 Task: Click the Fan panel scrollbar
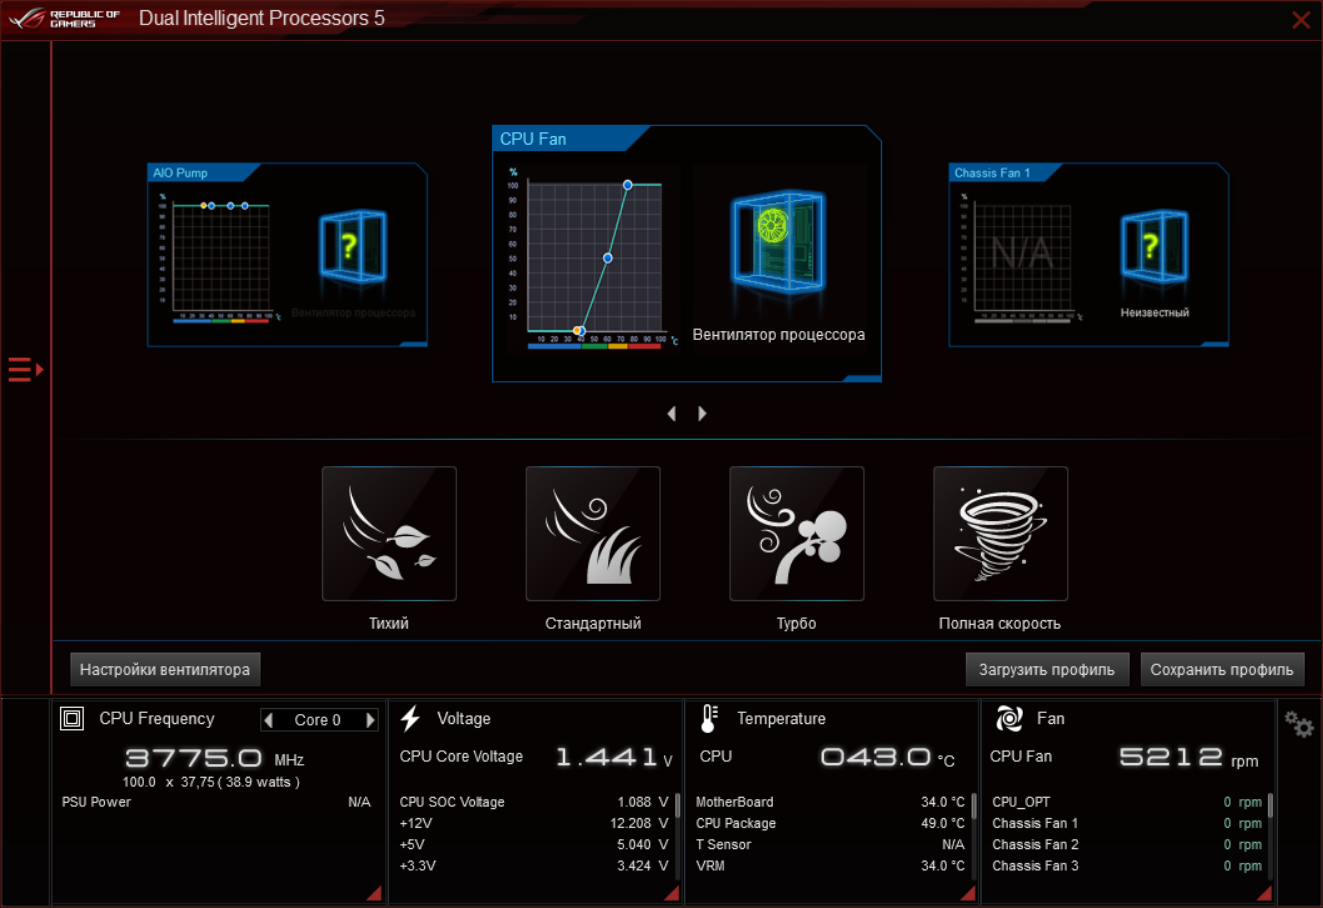coord(1270,804)
